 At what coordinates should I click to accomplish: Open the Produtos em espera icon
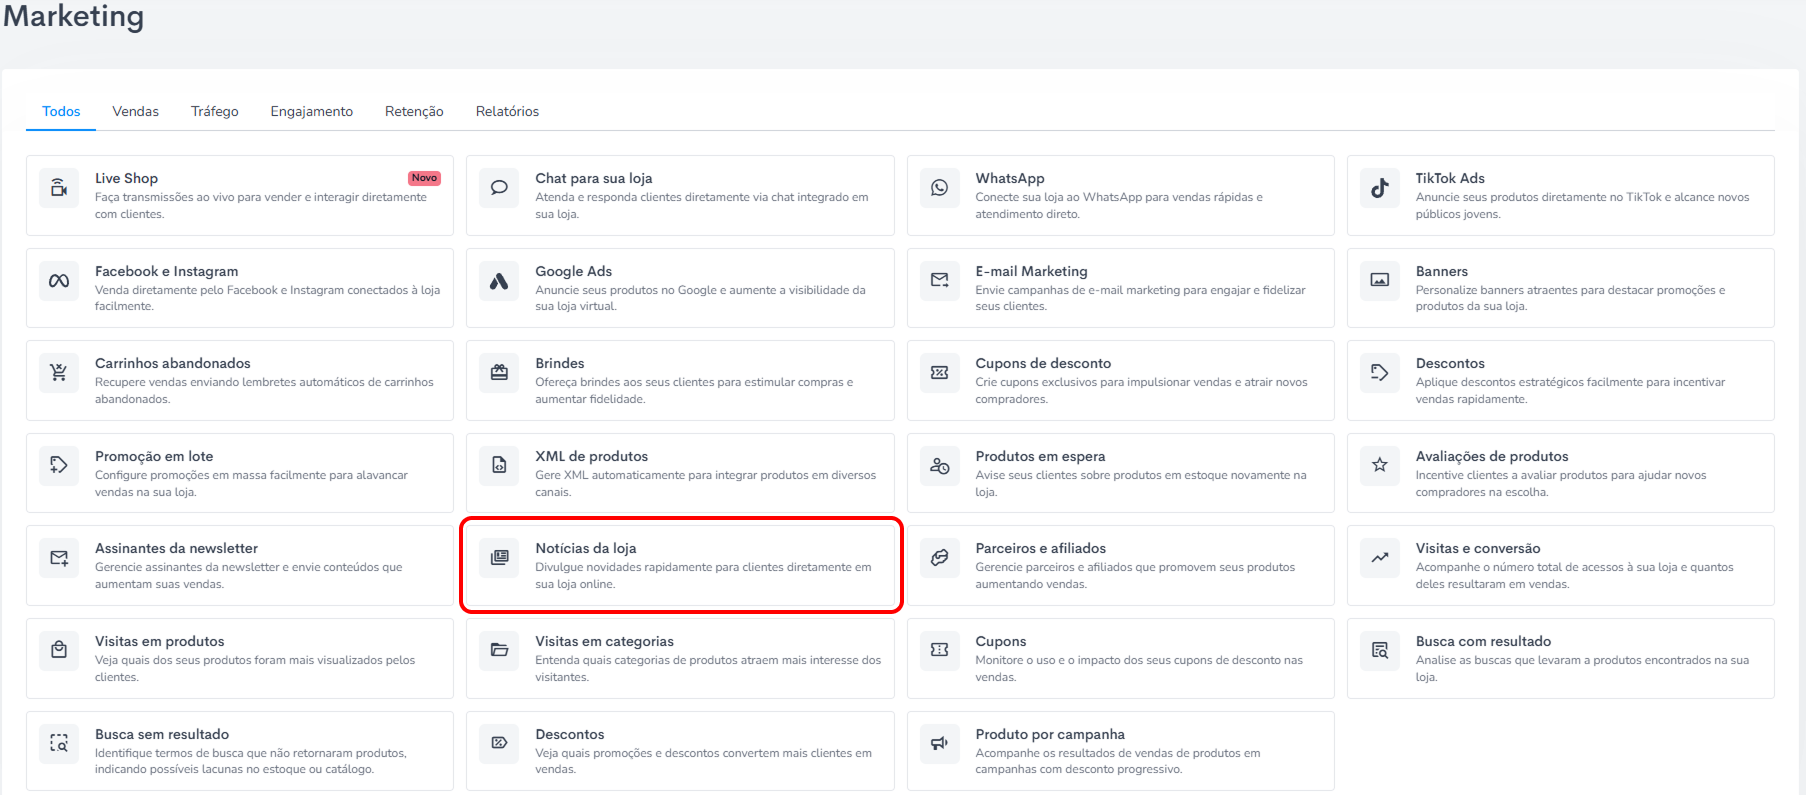tap(939, 465)
